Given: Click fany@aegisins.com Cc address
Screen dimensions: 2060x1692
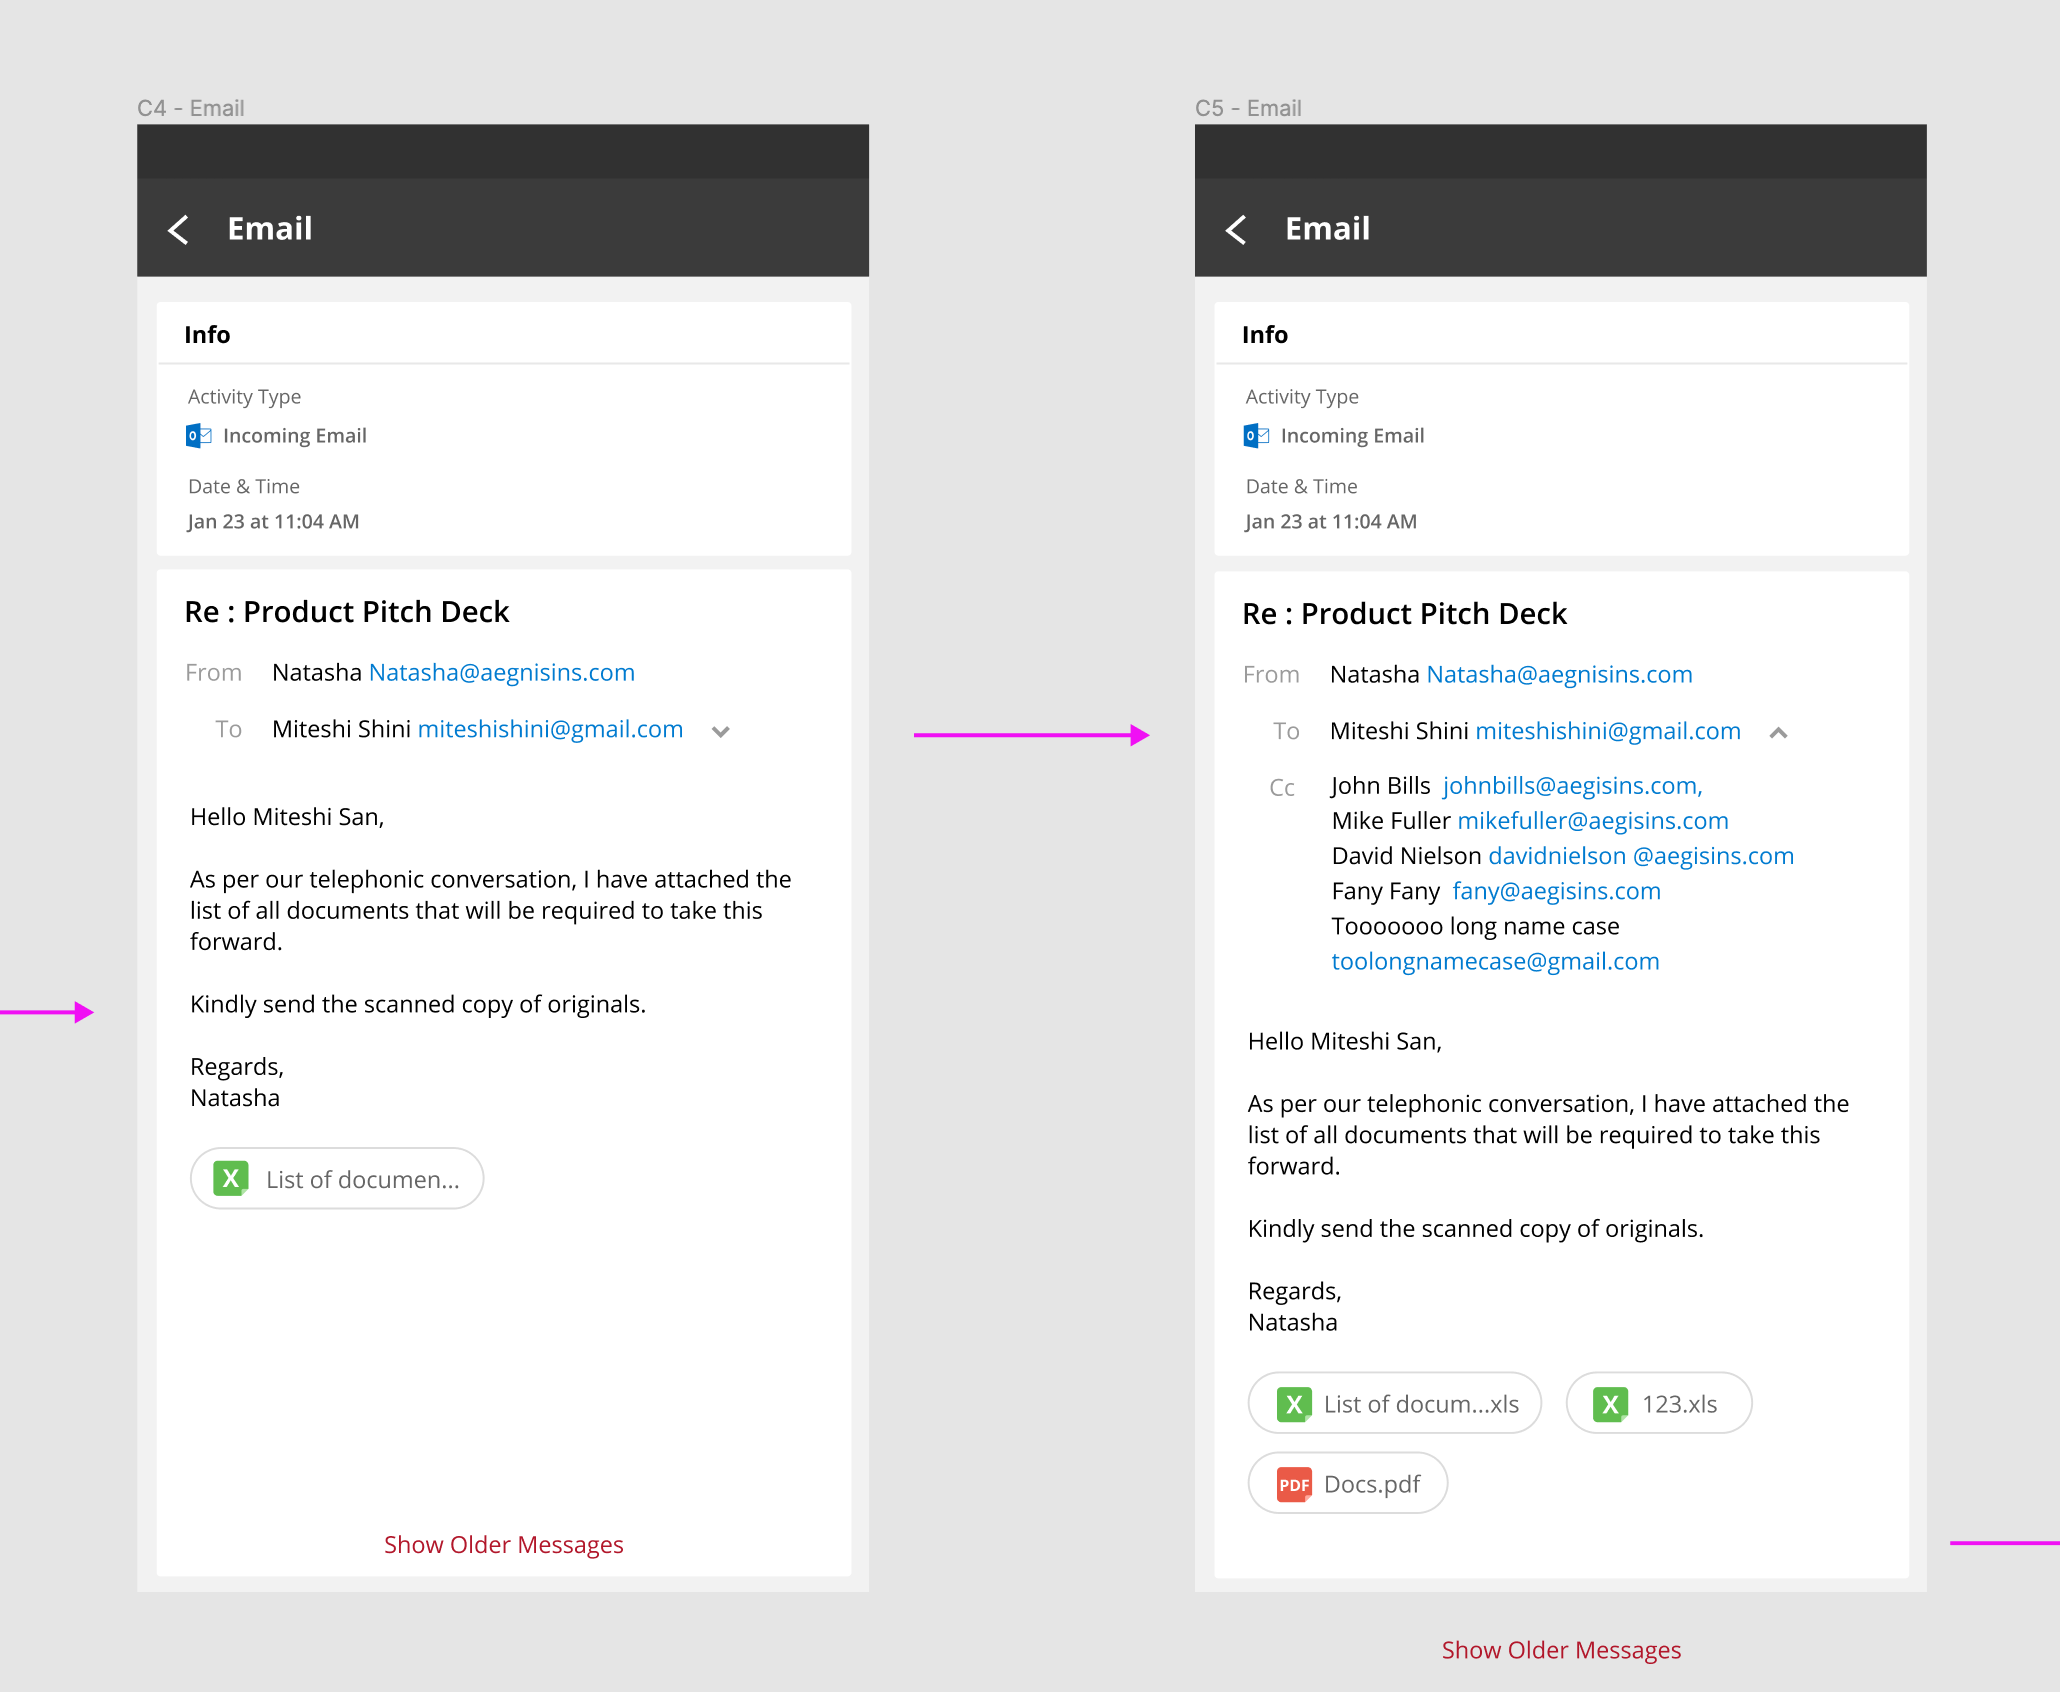Looking at the screenshot, I should click(x=1556, y=891).
